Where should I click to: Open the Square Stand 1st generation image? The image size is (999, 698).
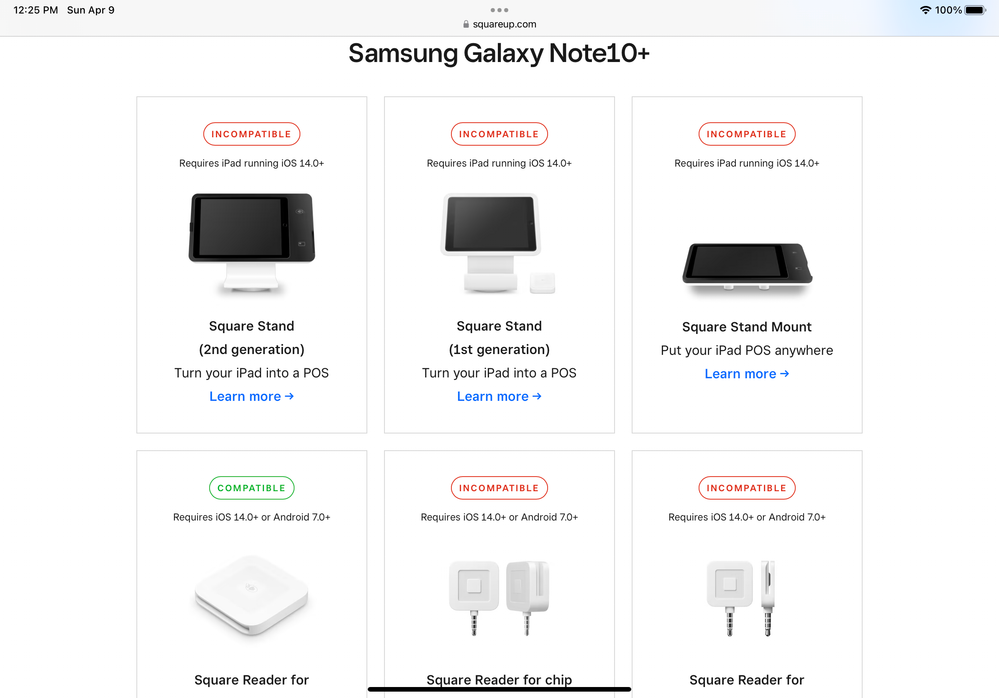click(x=499, y=243)
